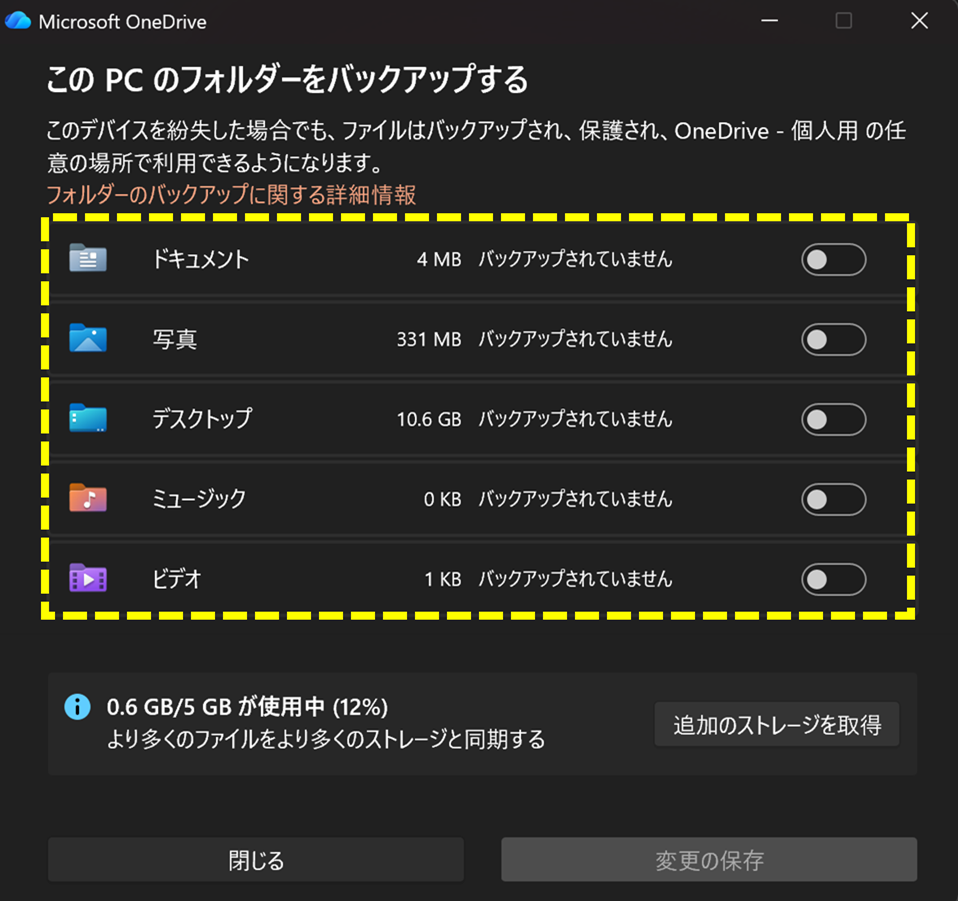Screen dimensions: 958x901
Task: Click the OneDrive cloud icon in title bar
Action: coord(18,21)
